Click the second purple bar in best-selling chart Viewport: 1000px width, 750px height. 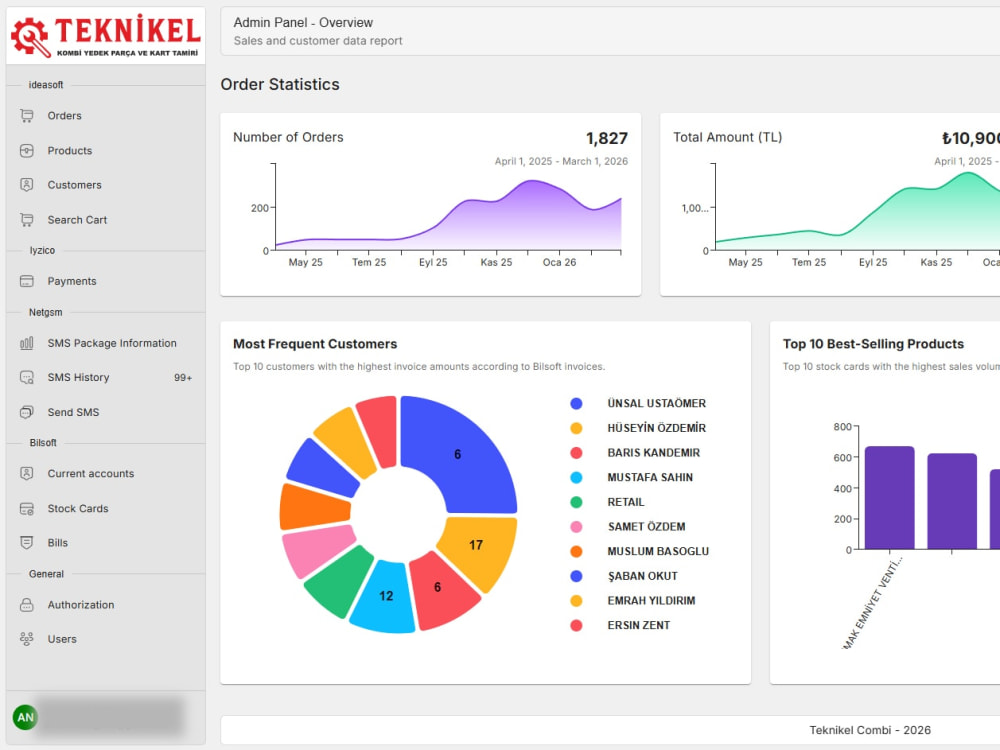[x=952, y=501]
